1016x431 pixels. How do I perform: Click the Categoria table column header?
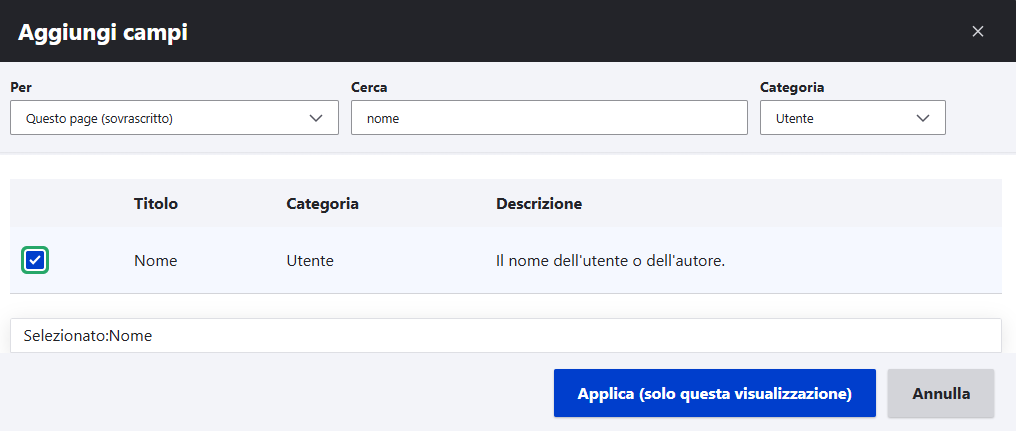(x=322, y=203)
